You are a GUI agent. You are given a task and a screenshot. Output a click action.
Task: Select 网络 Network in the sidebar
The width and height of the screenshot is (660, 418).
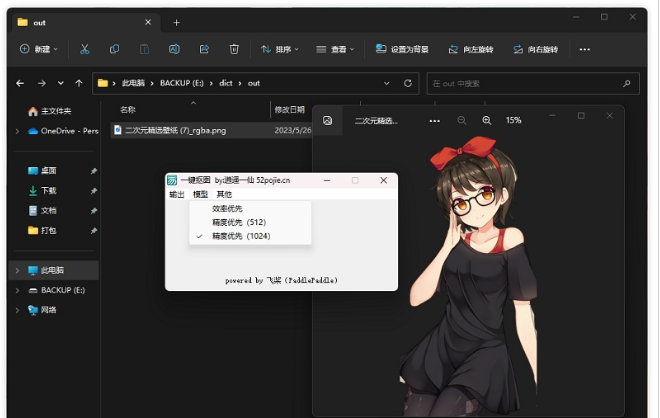[x=42, y=310]
